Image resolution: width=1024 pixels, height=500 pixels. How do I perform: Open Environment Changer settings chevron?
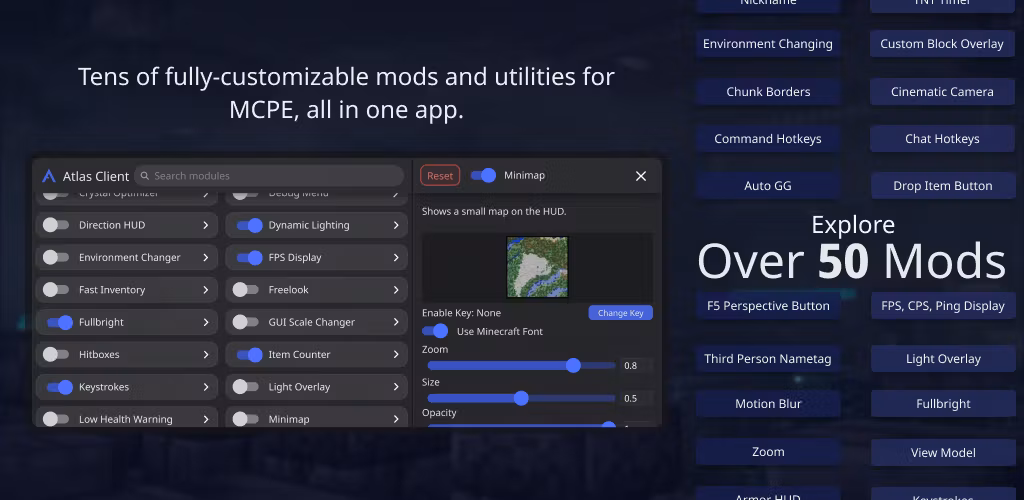[206, 257]
